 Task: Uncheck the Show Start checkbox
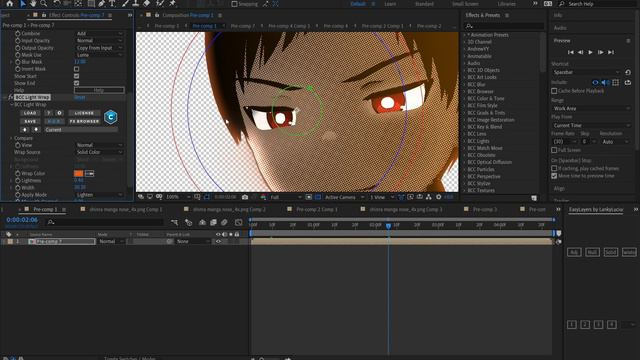[76, 76]
